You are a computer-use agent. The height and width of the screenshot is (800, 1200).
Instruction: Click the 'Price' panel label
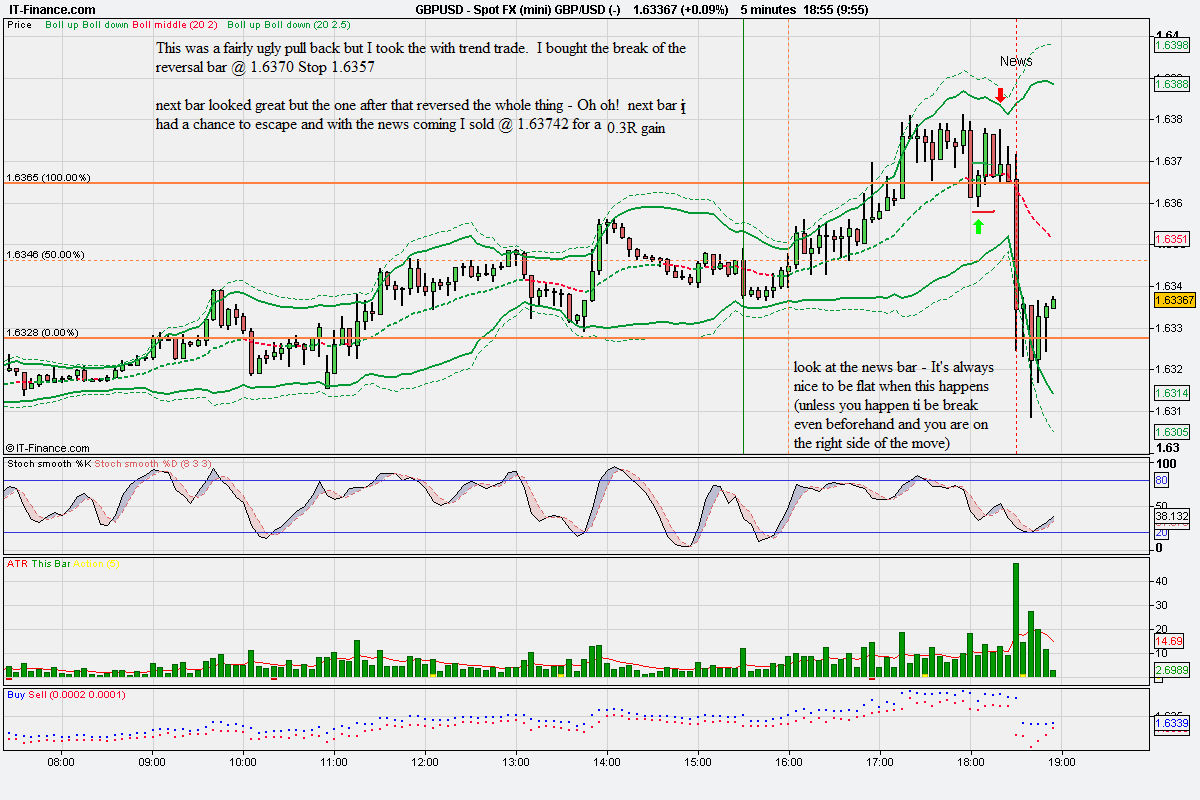point(19,24)
